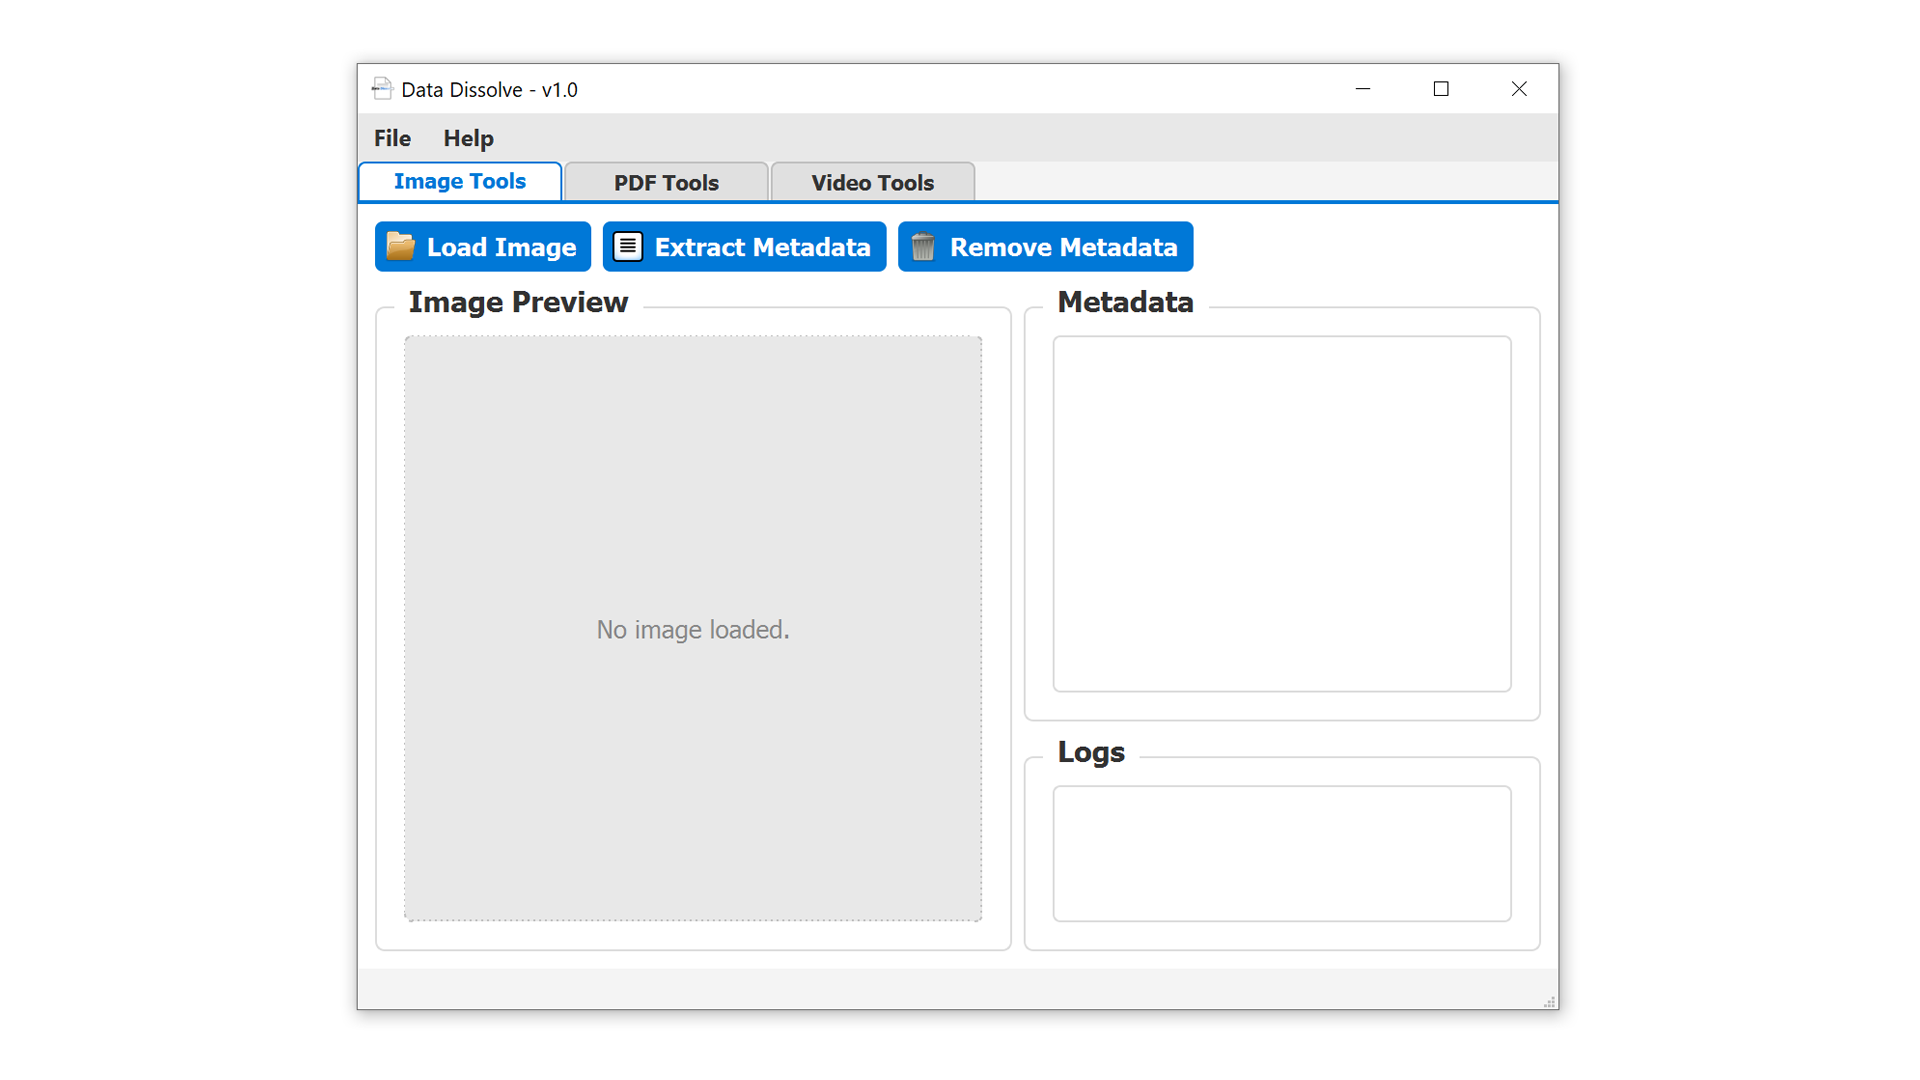
Task: Open the File menu
Action: [x=392, y=138]
